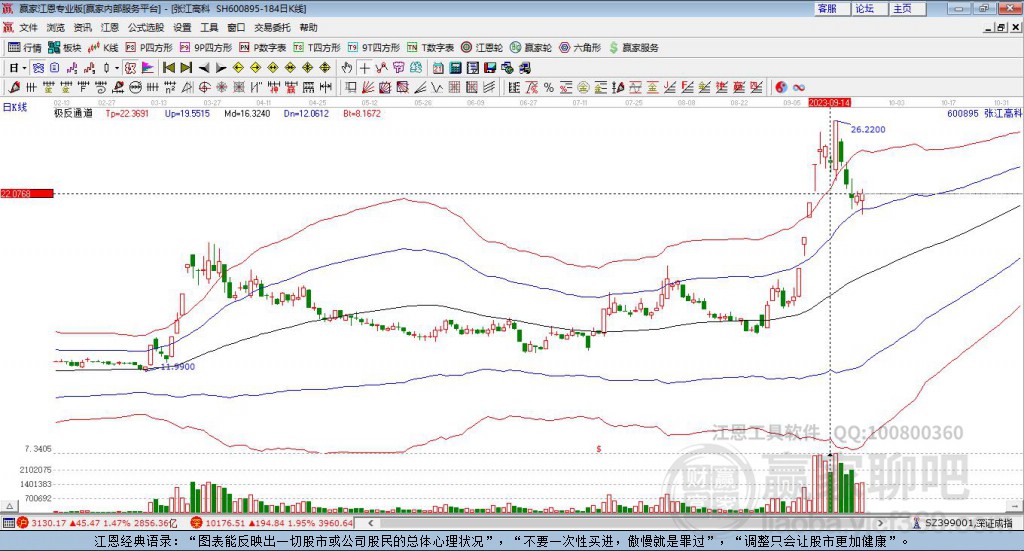The image size is (1024, 551).
Task: Open the 江恩轮 Gann wheel
Action: [x=482, y=48]
